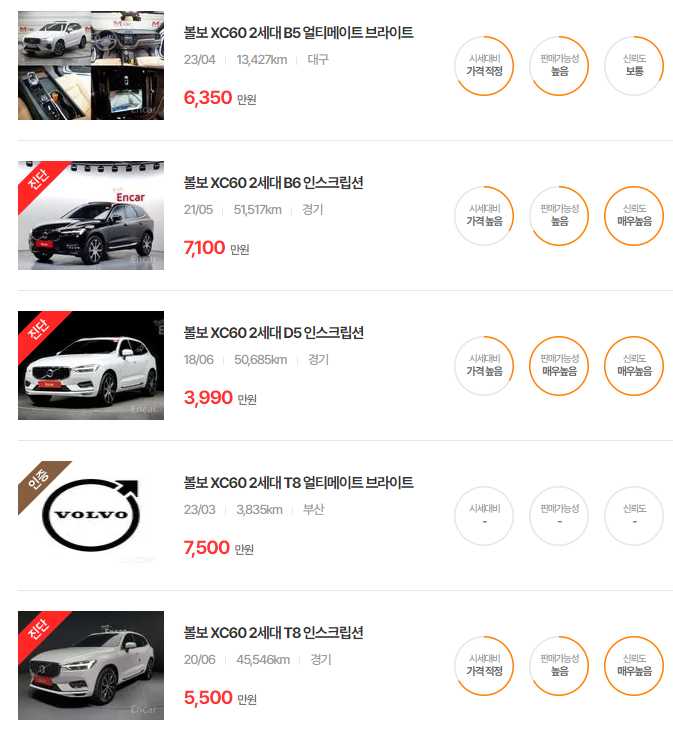Image resolution: width=673 pixels, height=732 pixels.
Task: Click the 신뢰도 보통 gauge of the B5 listing
Action: tap(634, 66)
